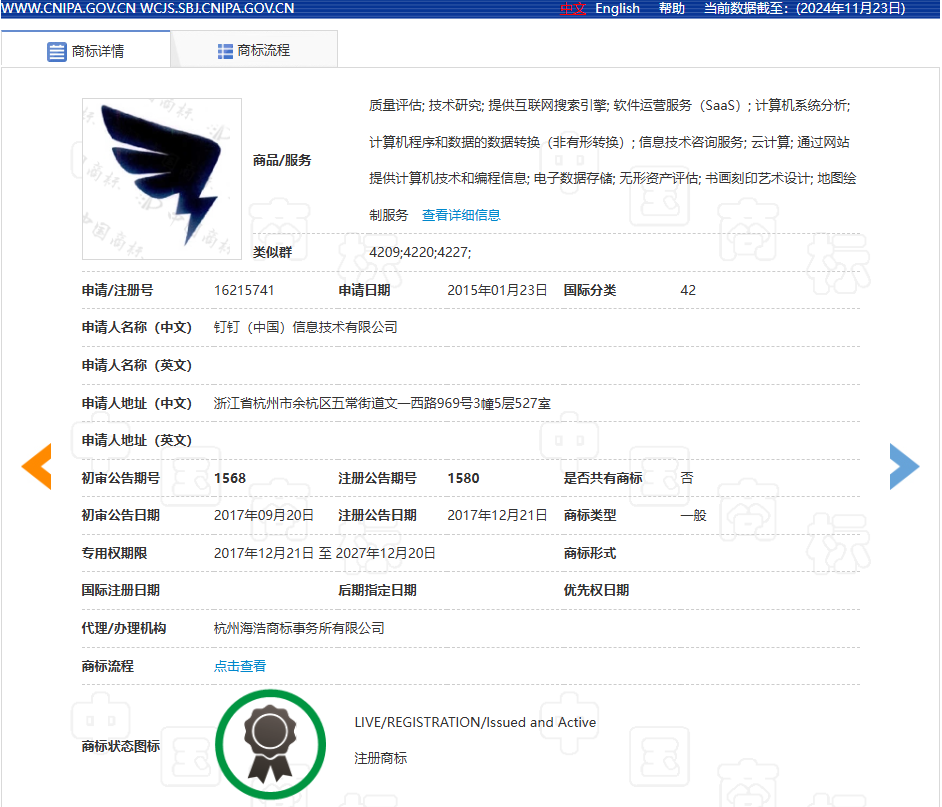The width and height of the screenshot is (942, 807).
Task: Select the 国际注册日期 field label
Action: tap(121, 591)
